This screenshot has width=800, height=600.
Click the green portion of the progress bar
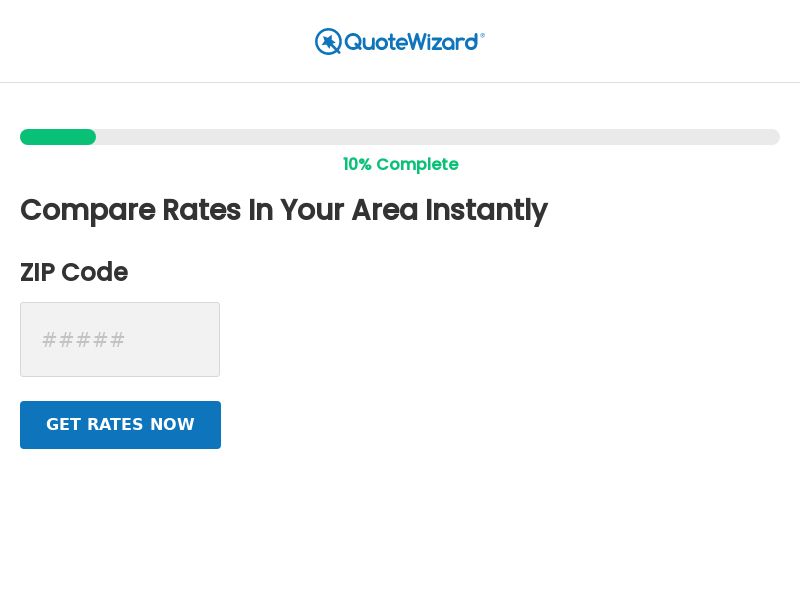coord(58,137)
